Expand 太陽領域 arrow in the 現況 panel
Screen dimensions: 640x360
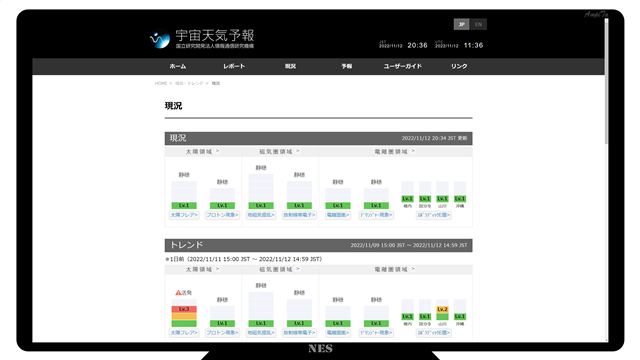tap(218, 151)
